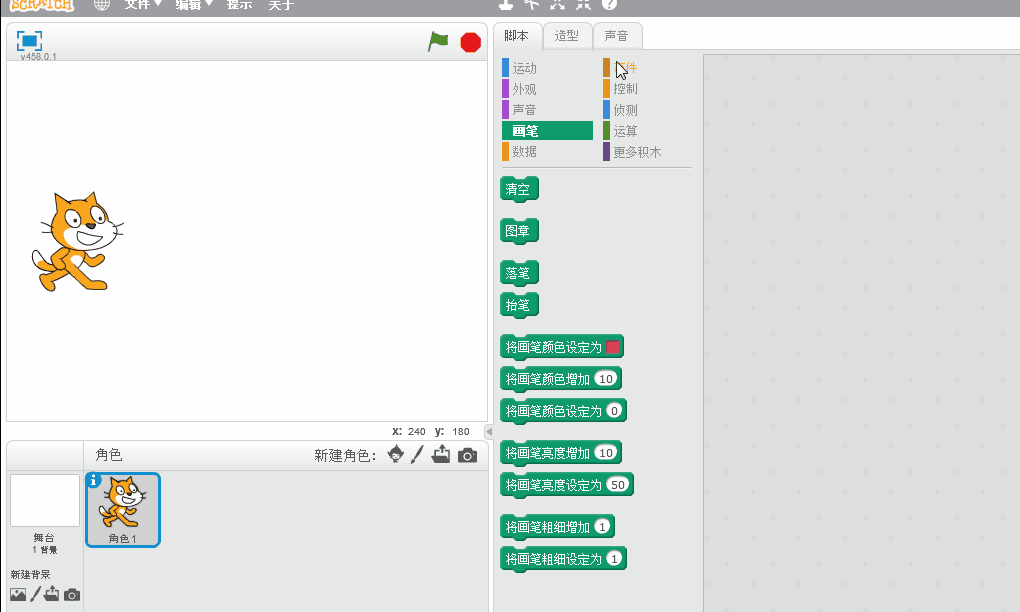Choose backdrop from library icon
1020x612 pixels.
point(18,594)
